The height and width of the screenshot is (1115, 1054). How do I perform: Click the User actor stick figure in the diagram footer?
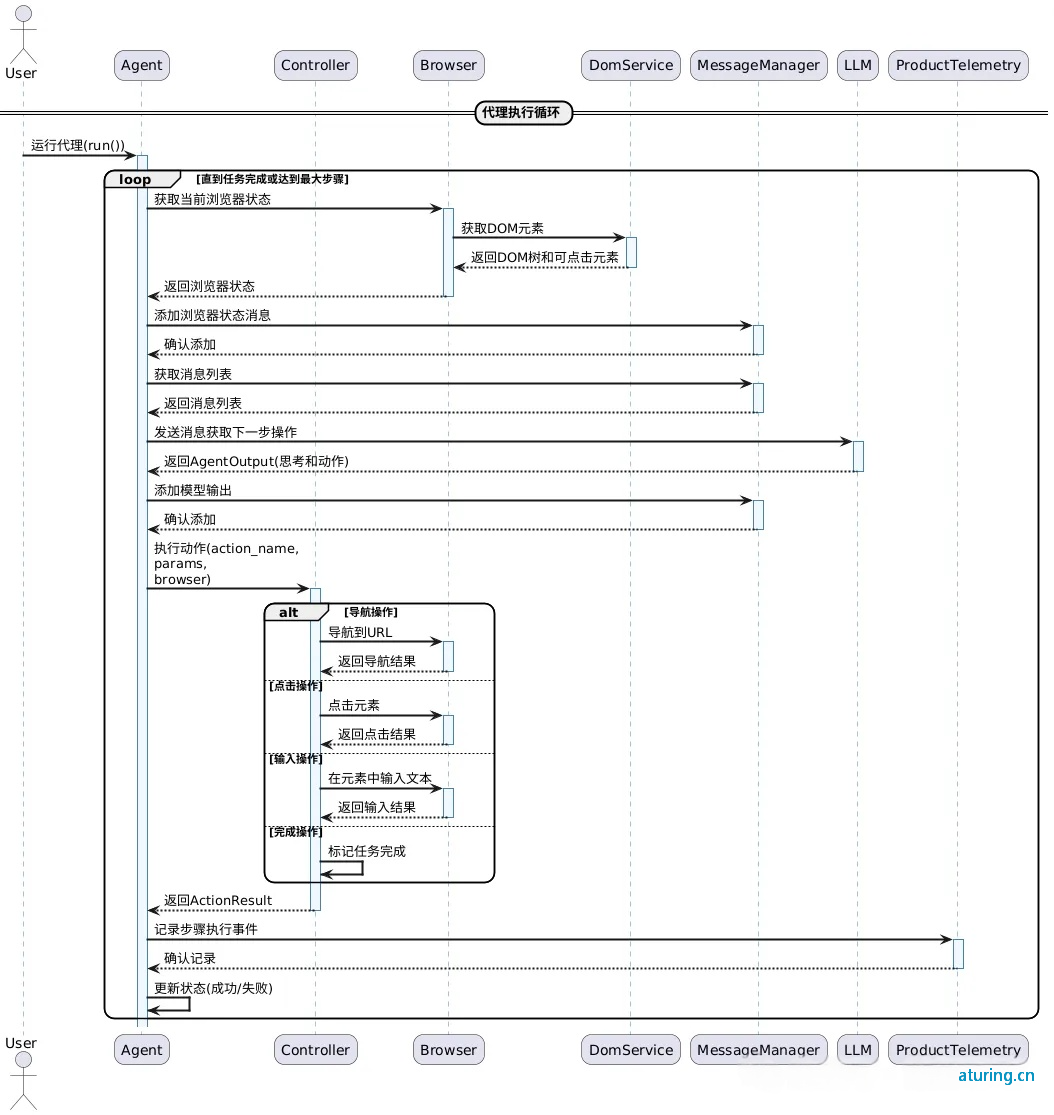click(21, 1078)
